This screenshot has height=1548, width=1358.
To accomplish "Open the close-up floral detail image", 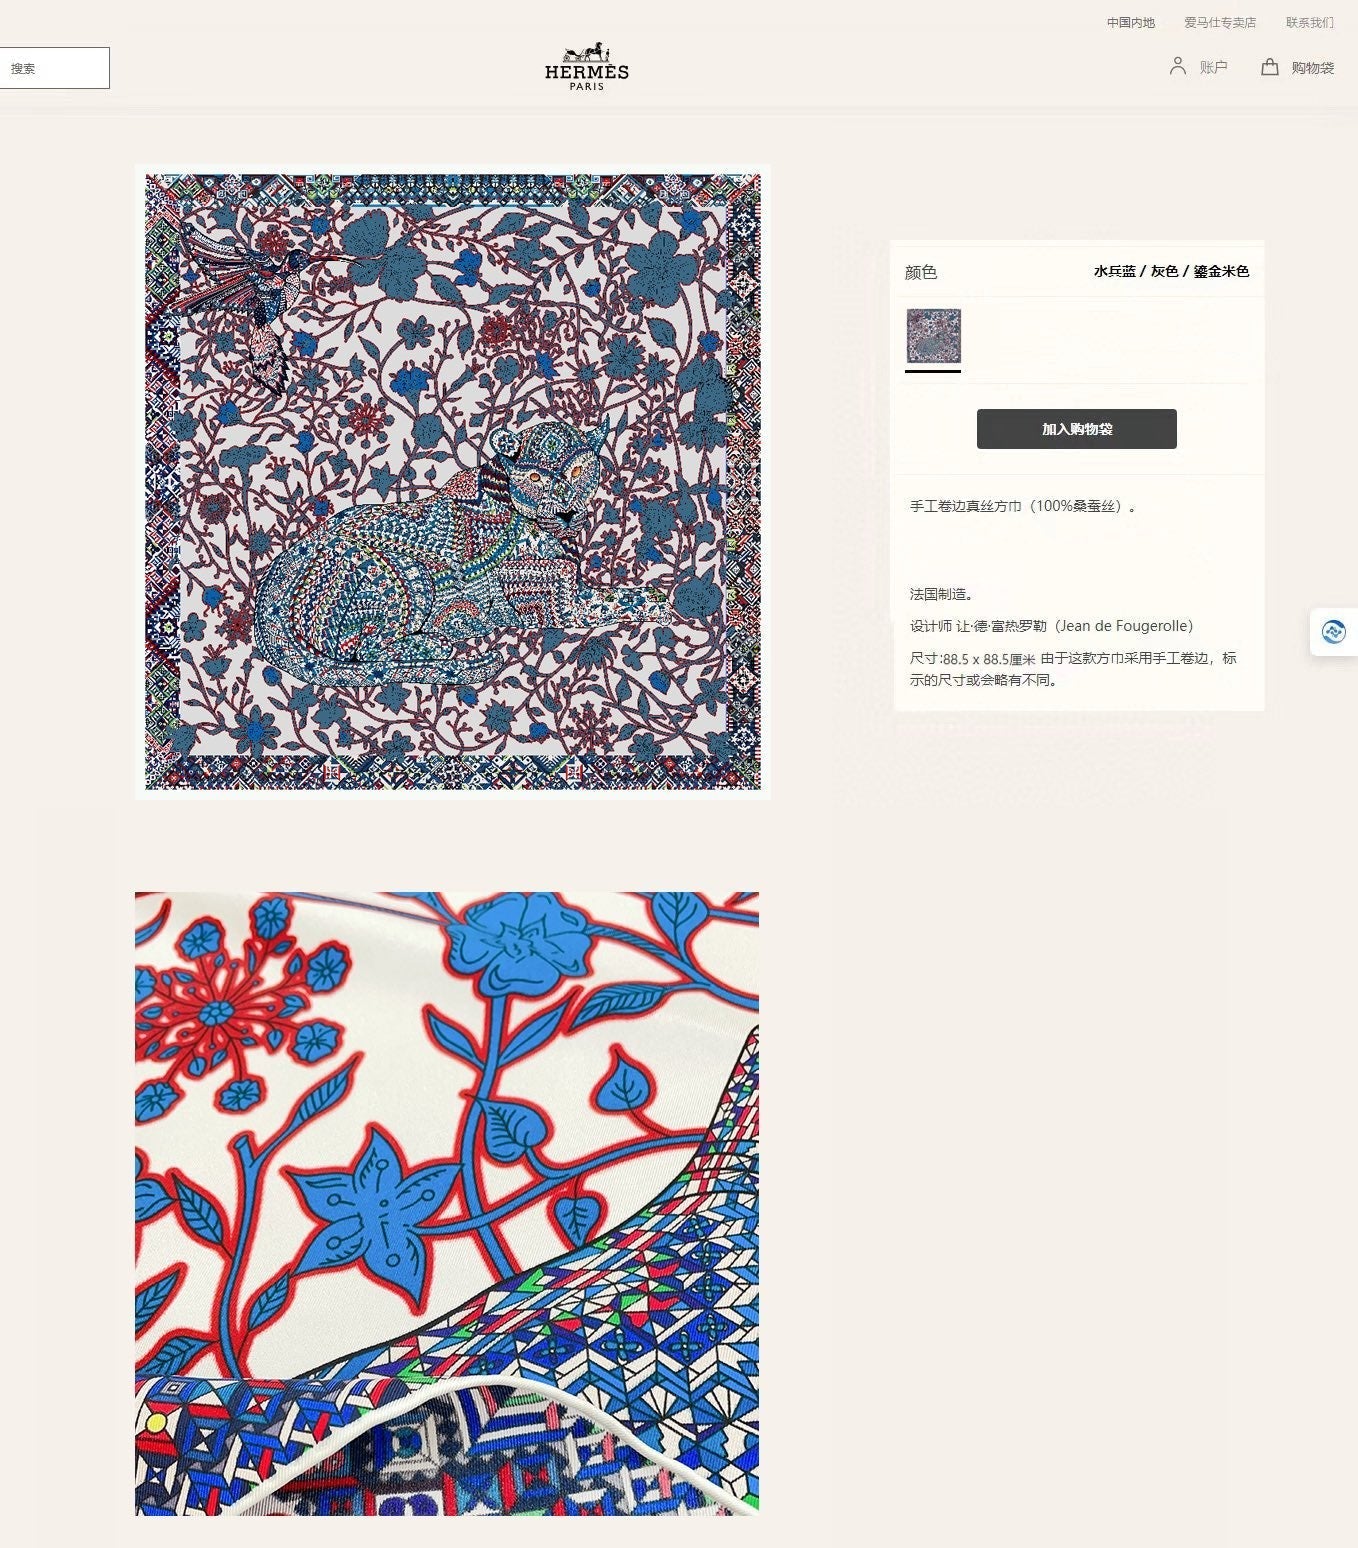I will pos(447,1204).
